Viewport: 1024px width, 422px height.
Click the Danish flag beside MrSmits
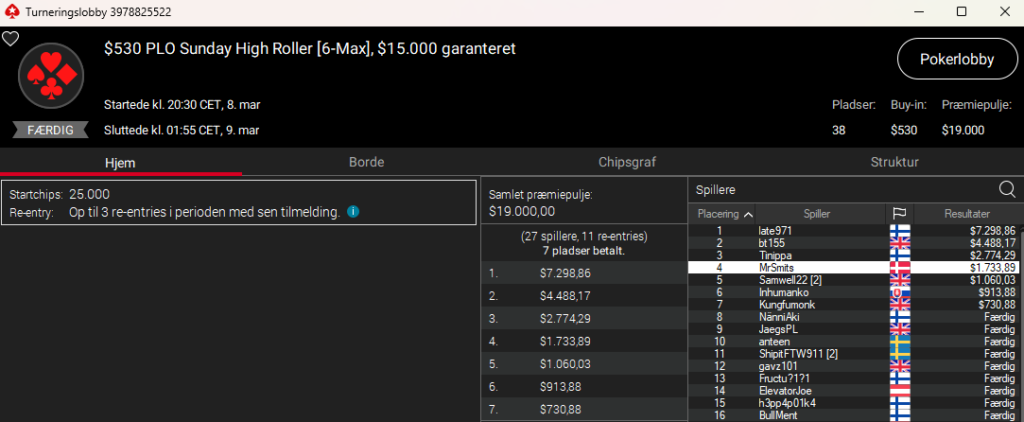899,268
